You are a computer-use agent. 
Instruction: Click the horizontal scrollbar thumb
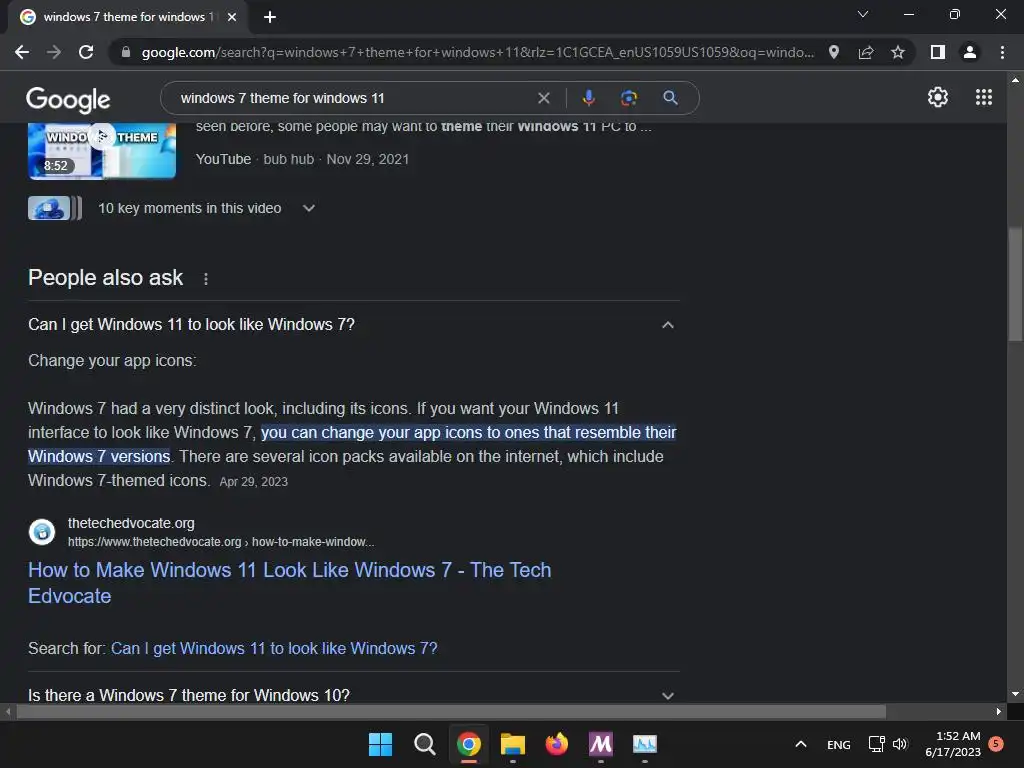(x=451, y=711)
